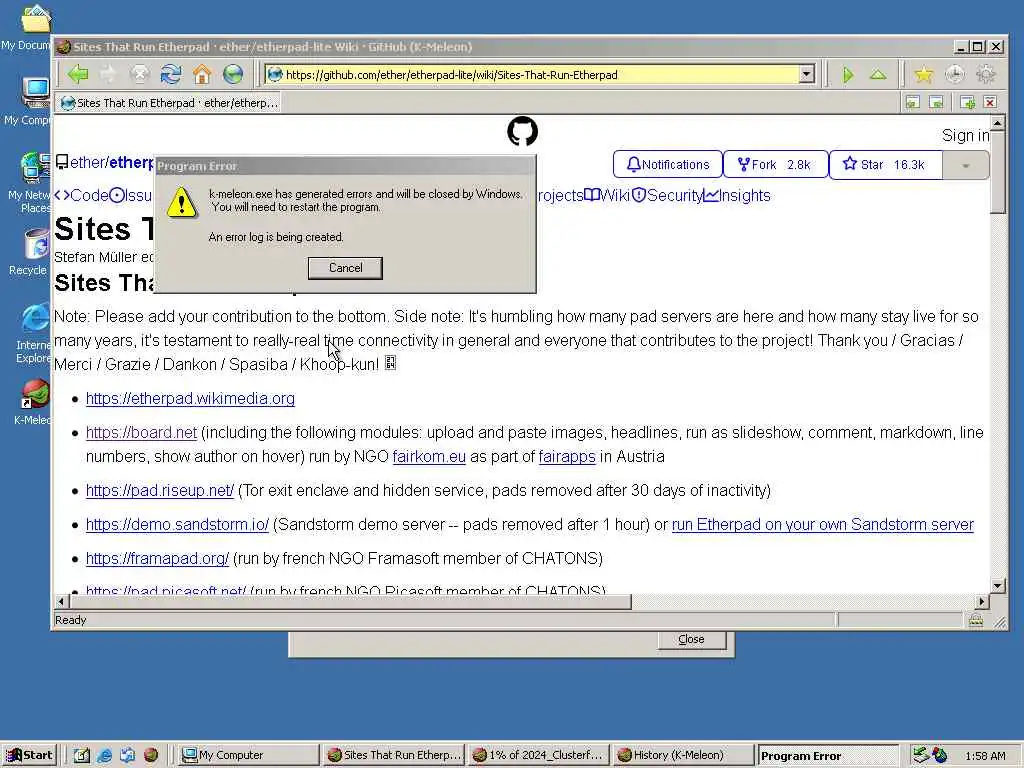Open the Security repository tab
1024x768 pixels.
[667, 195]
